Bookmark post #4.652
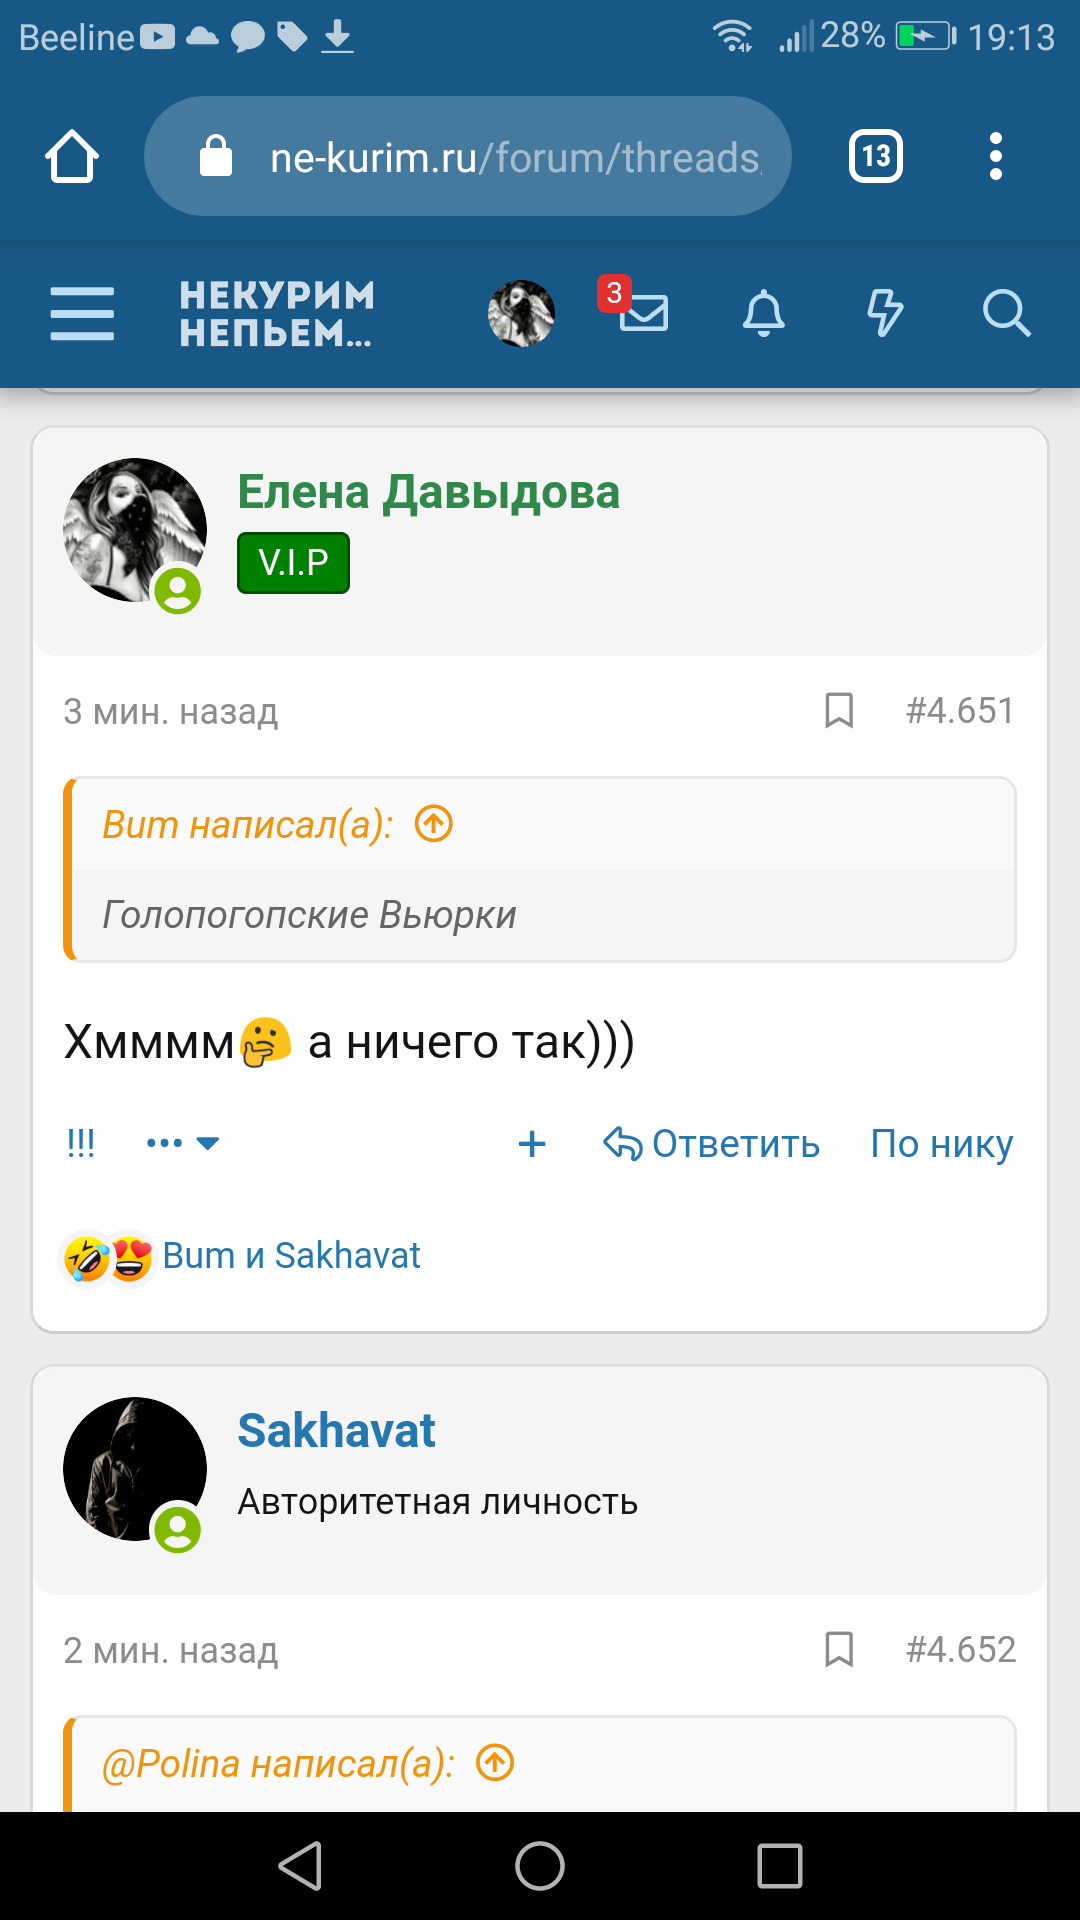This screenshot has width=1080, height=1920. (839, 1650)
